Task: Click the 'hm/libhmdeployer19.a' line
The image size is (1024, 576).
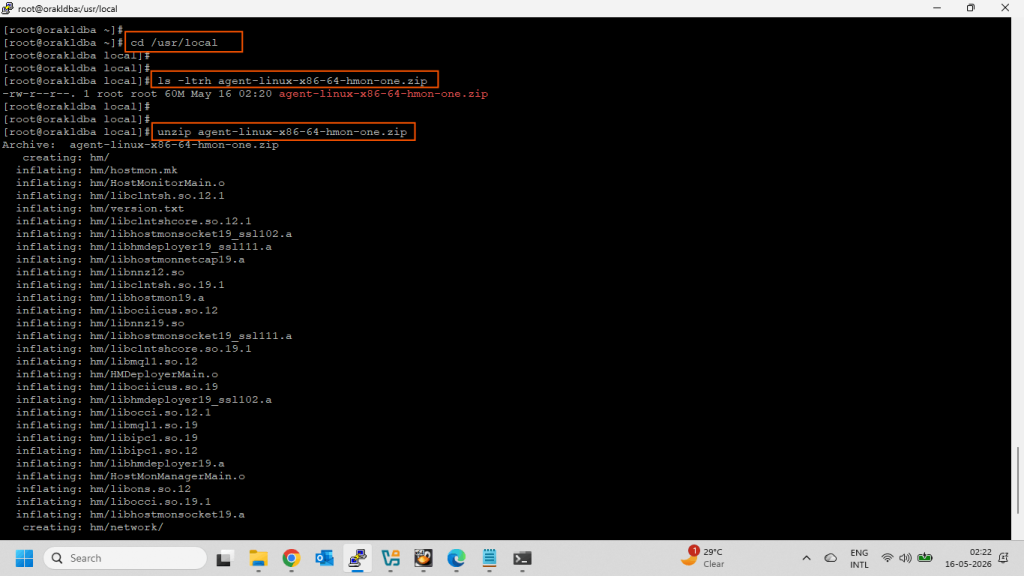Action: tap(120, 464)
